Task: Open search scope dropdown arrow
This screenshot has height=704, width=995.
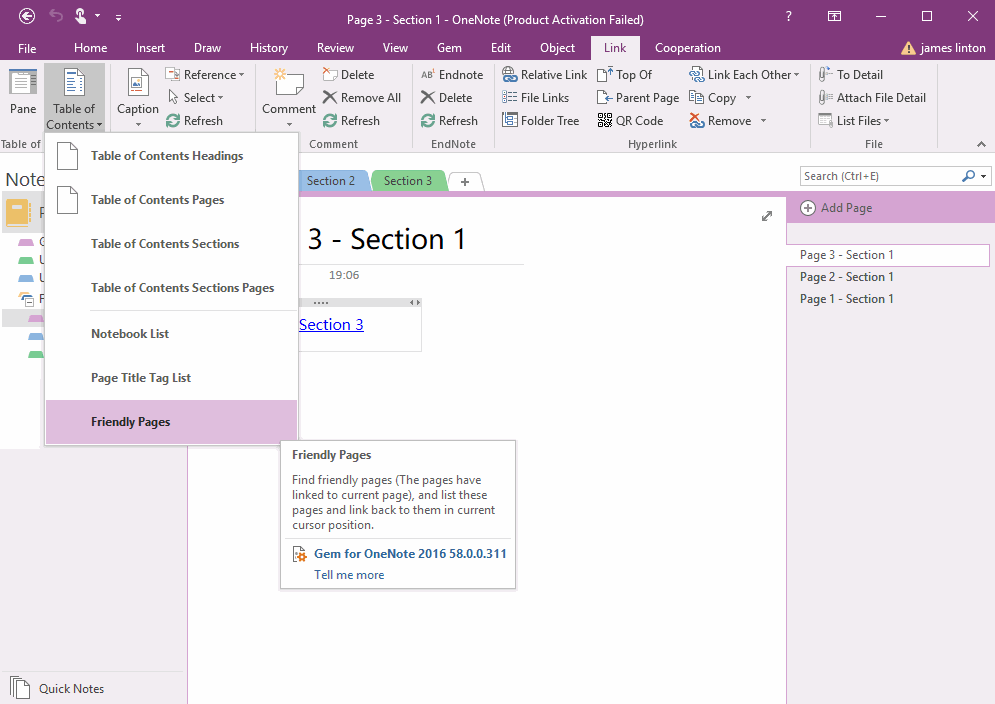Action: coord(984,176)
